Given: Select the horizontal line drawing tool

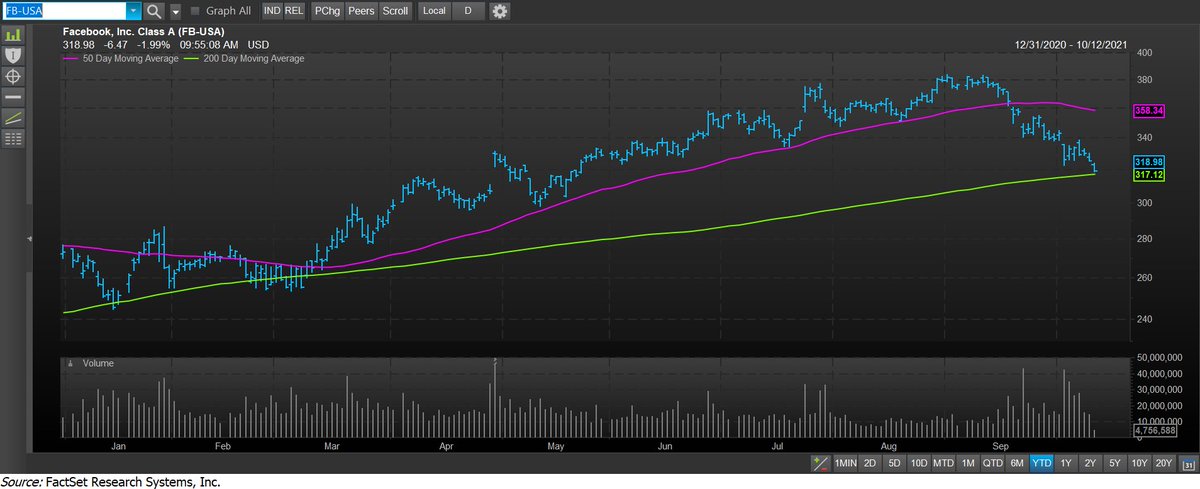Looking at the screenshot, I should pyautogui.click(x=13, y=98).
